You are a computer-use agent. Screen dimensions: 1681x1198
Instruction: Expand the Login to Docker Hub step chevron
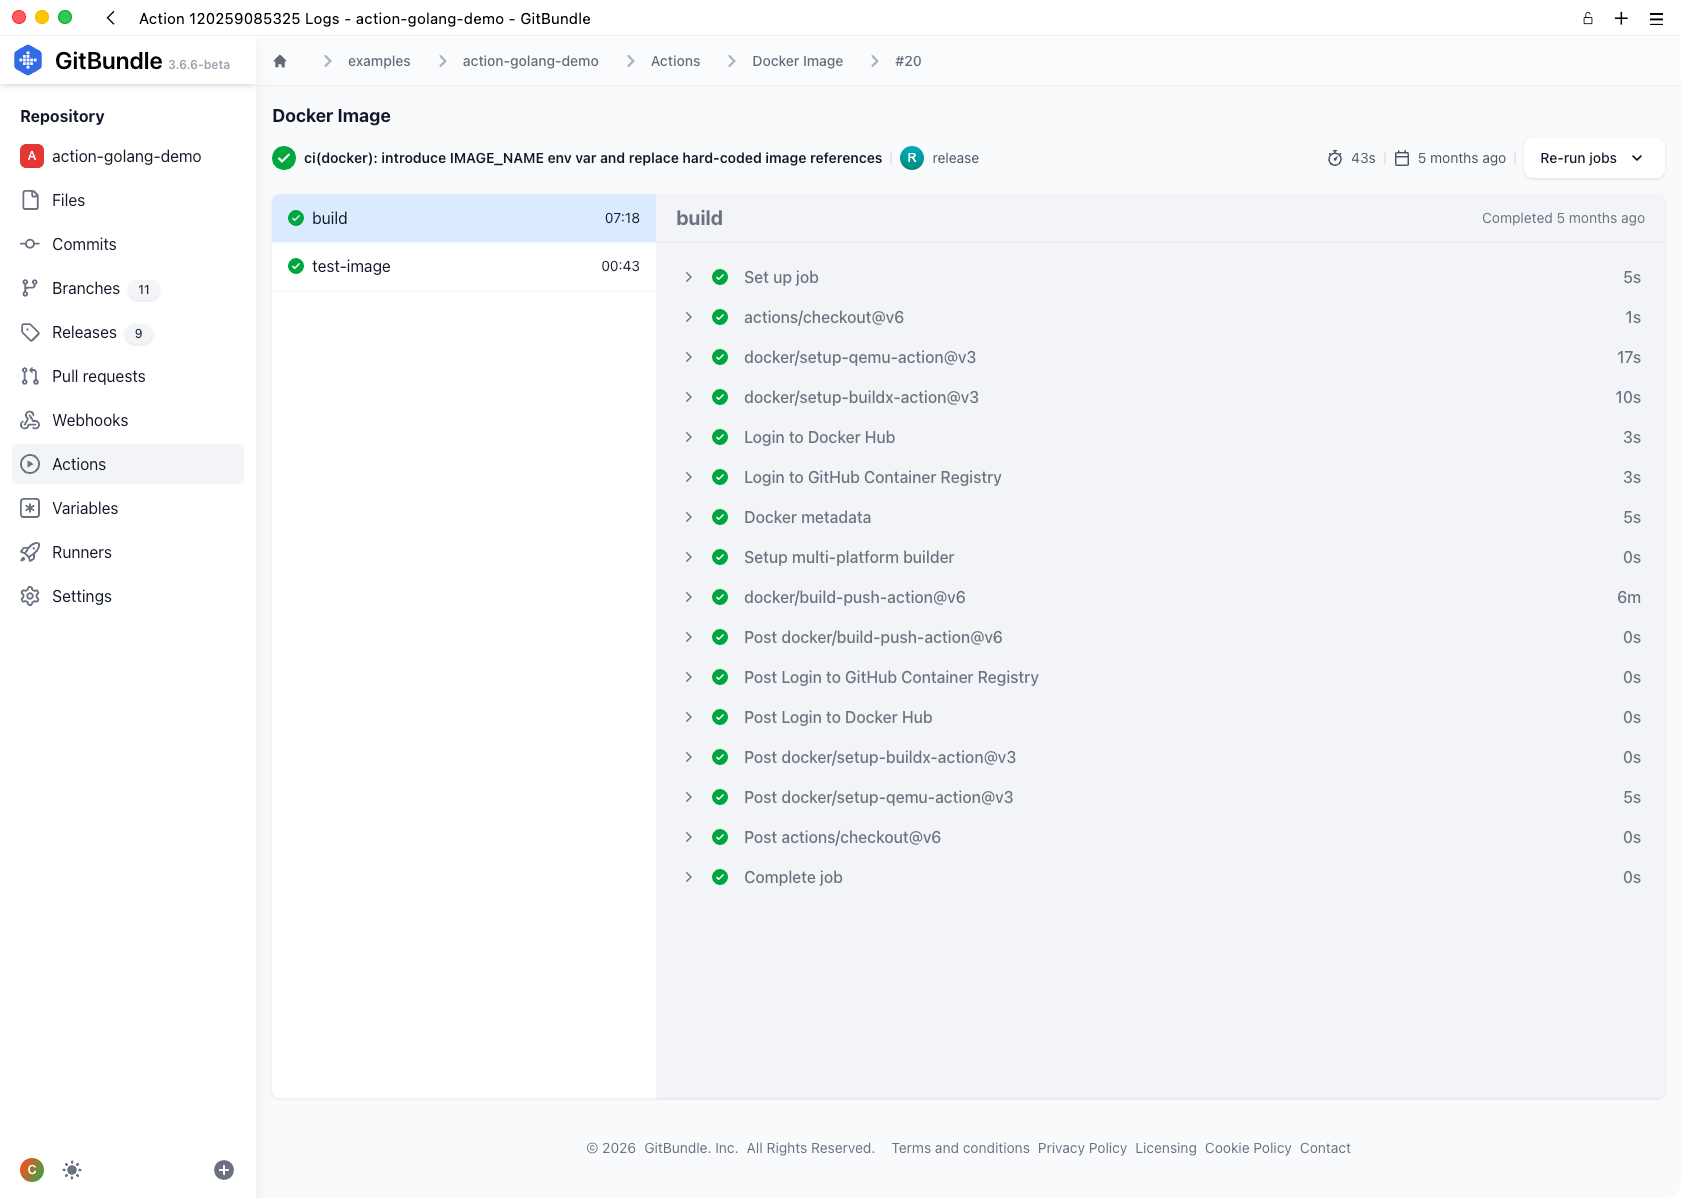coord(689,437)
